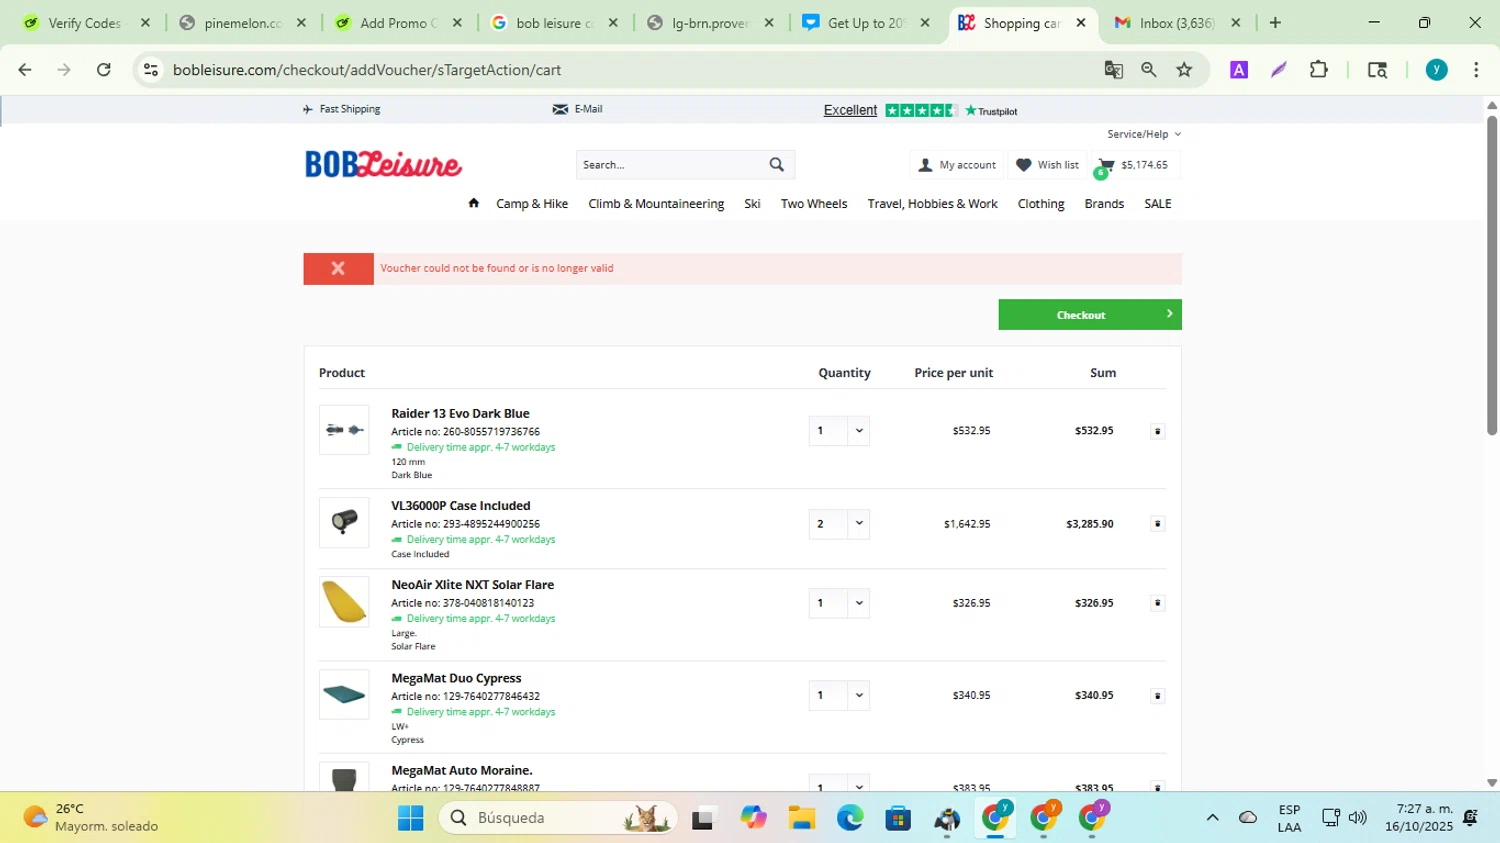
Task: Go to the BOB Leisure home icon
Action: (x=473, y=203)
